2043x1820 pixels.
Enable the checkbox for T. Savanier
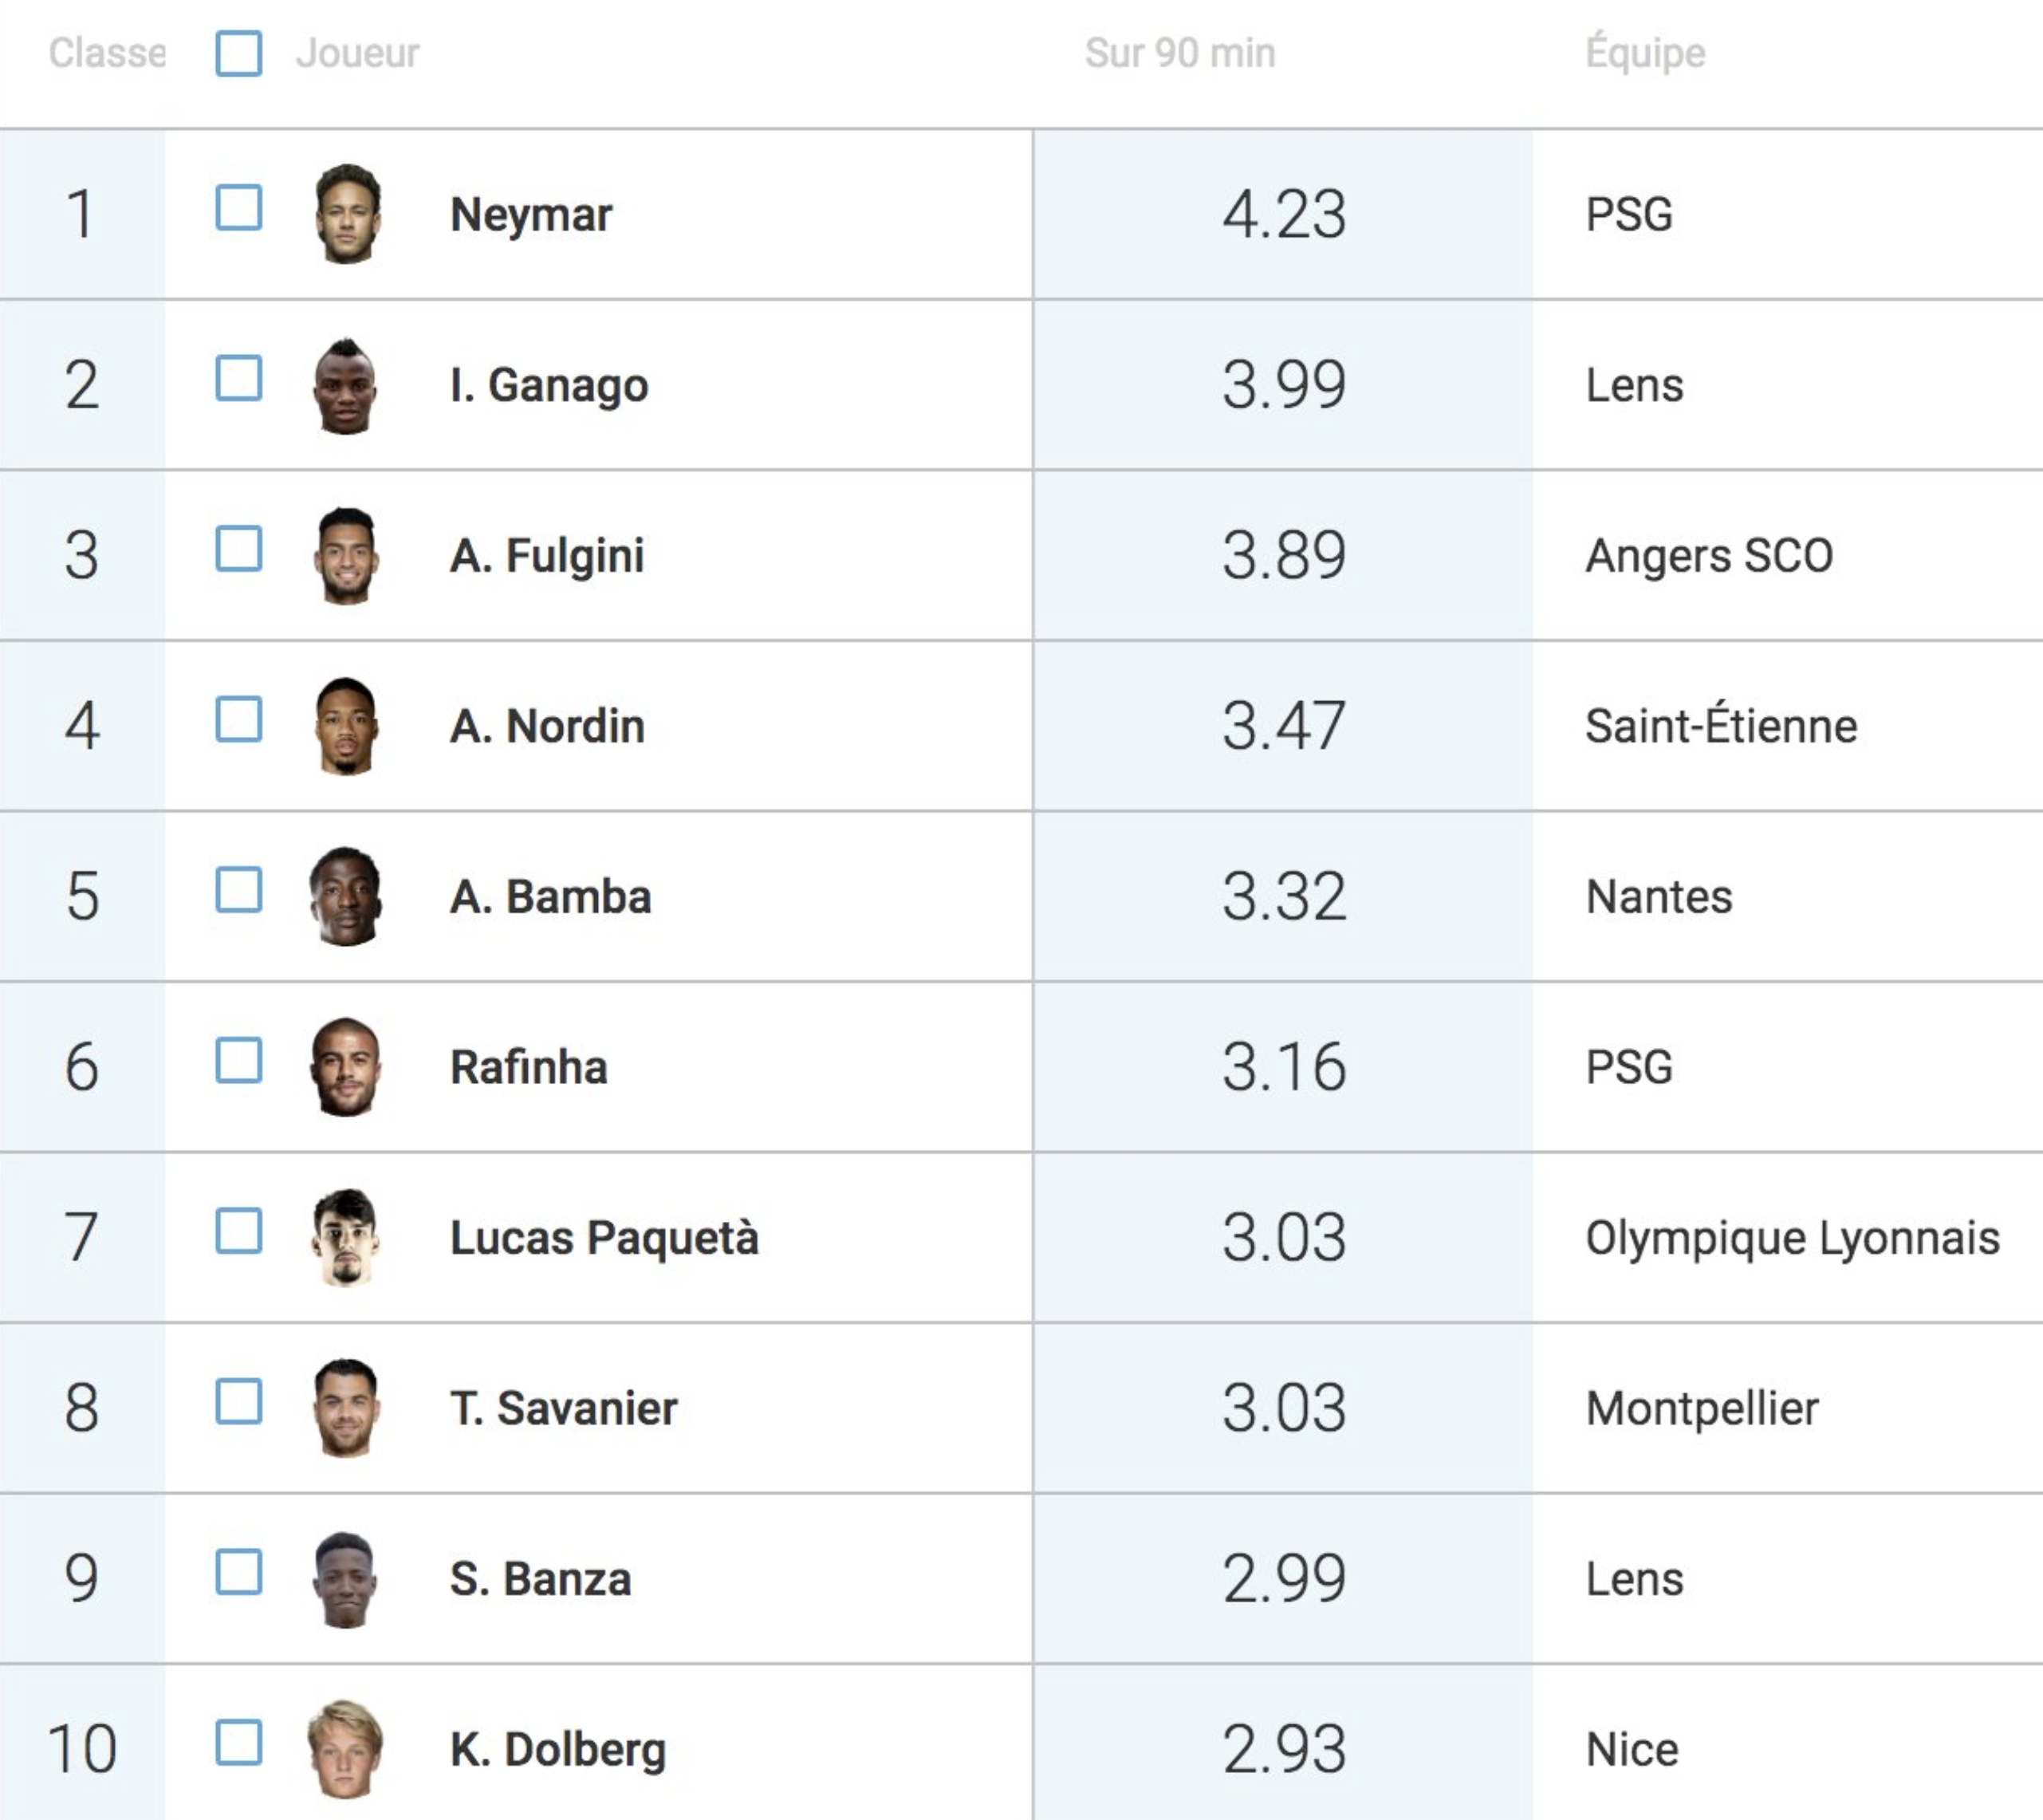[239, 1401]
